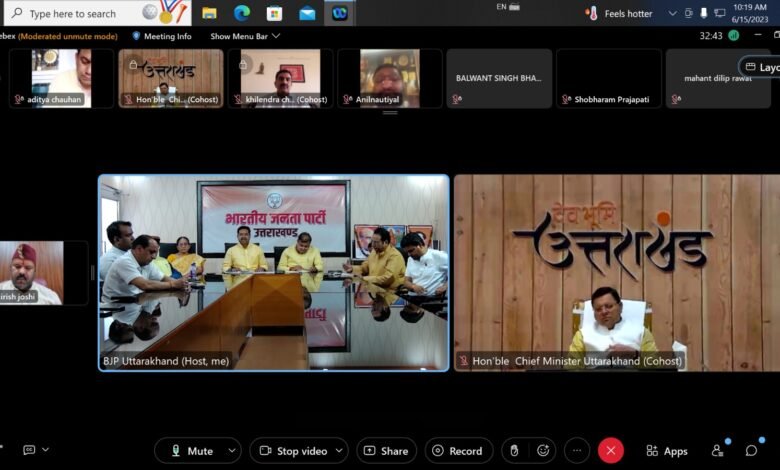The image size is (780, 470).
Task: Open more options ellipsis button
Action: pos(577,451)
